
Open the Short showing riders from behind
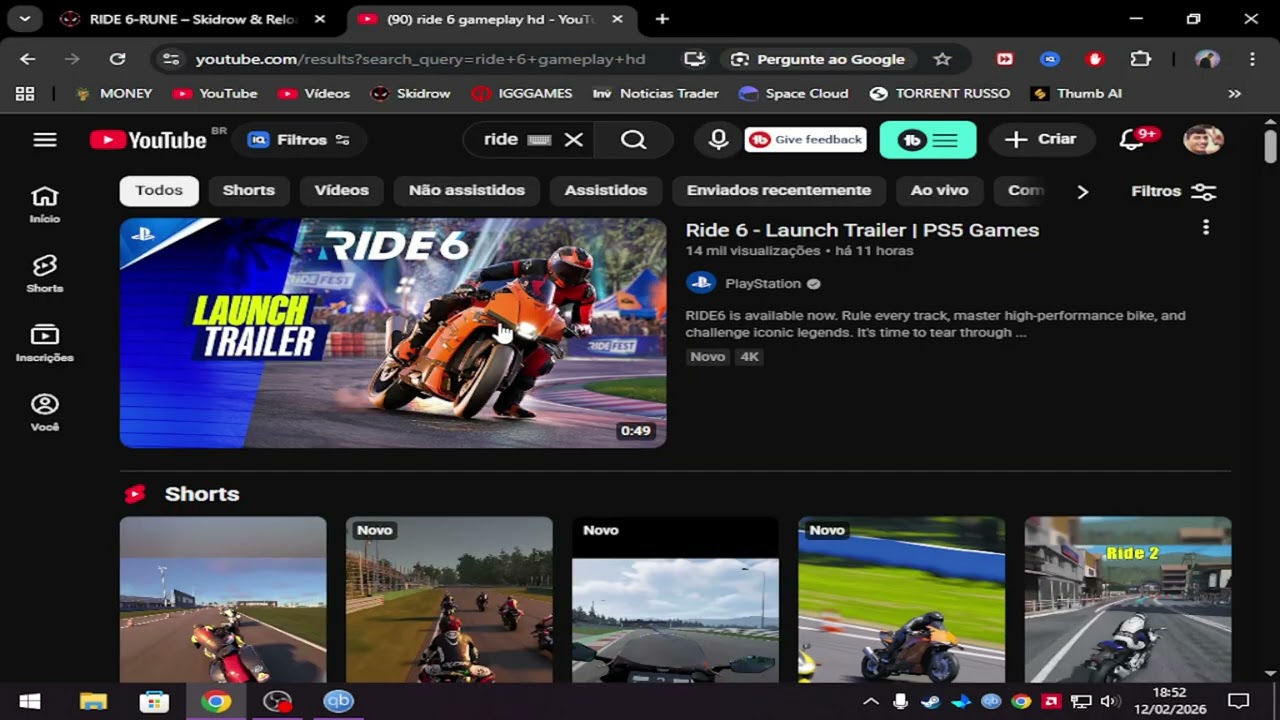pyautogui.click(x=449, y=600)
